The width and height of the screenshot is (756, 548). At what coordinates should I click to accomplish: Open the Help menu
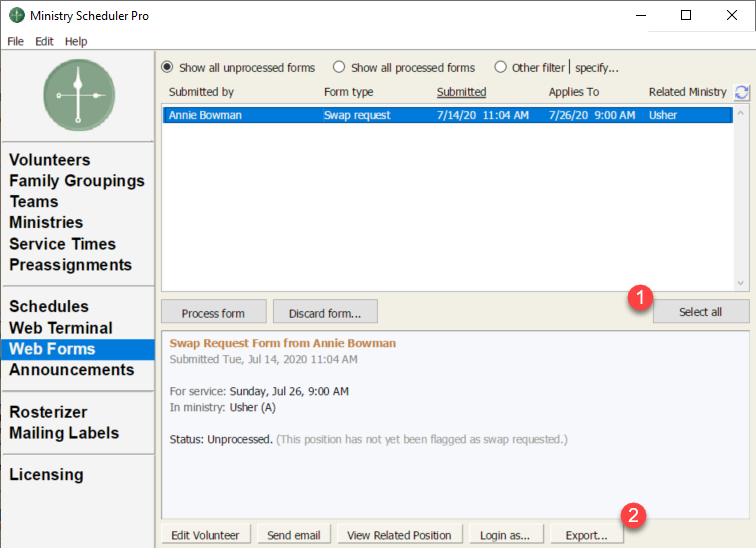[76, 41]
